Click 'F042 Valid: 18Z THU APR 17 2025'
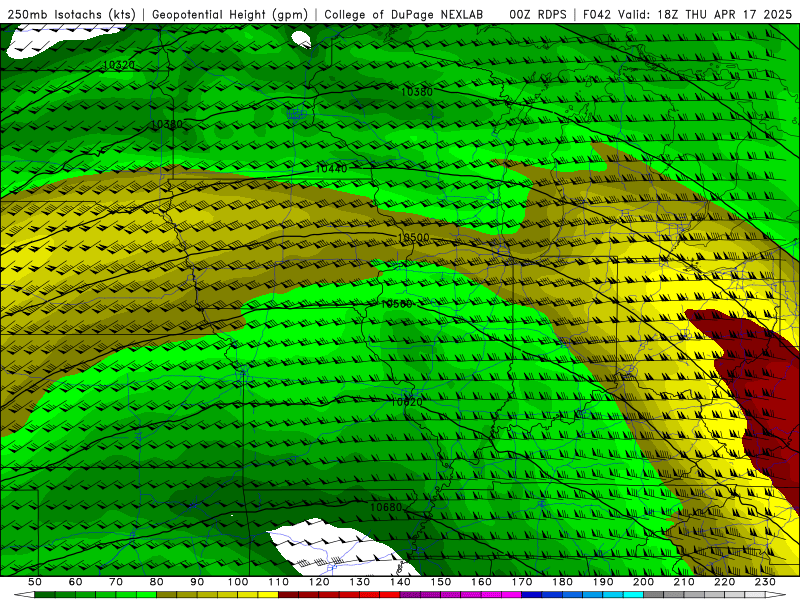The image size is (800, 600). pos(687,15)
